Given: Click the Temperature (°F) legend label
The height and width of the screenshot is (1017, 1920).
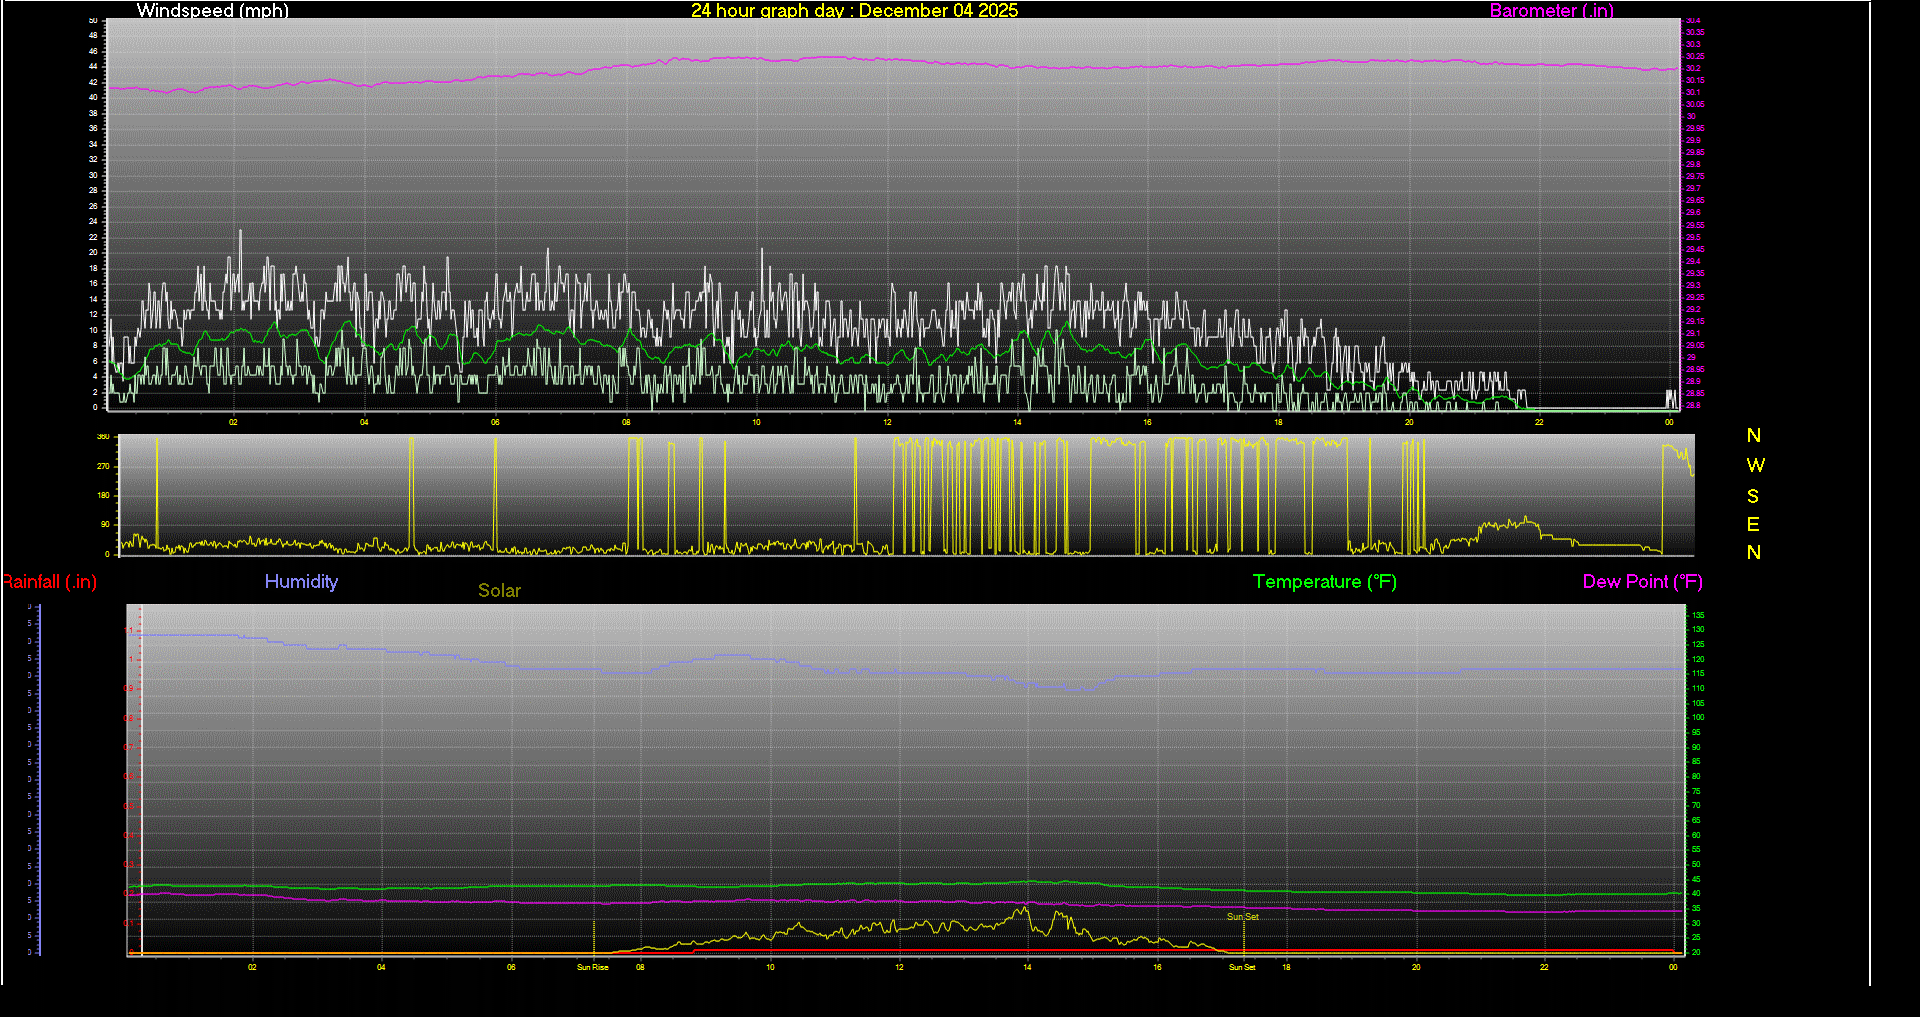Looking at the screenshot, I should pyautogui.click(x=1324, y=581).
